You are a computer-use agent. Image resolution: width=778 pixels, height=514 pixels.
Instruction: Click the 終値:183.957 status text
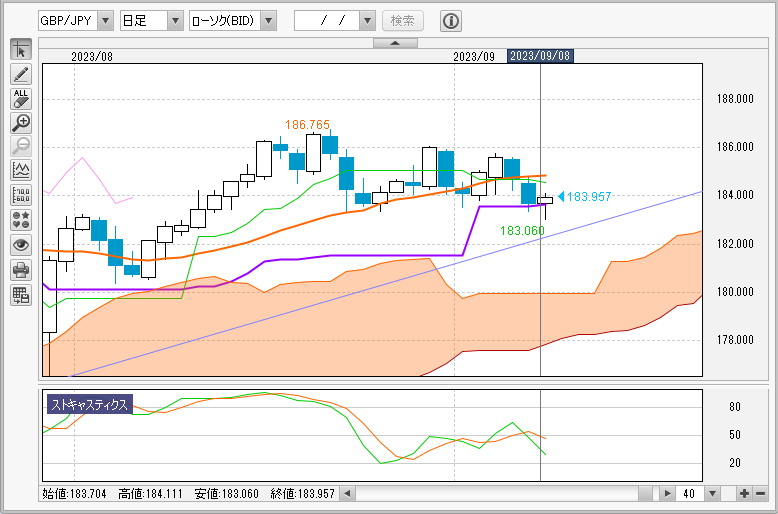click(x=302, y=494)
